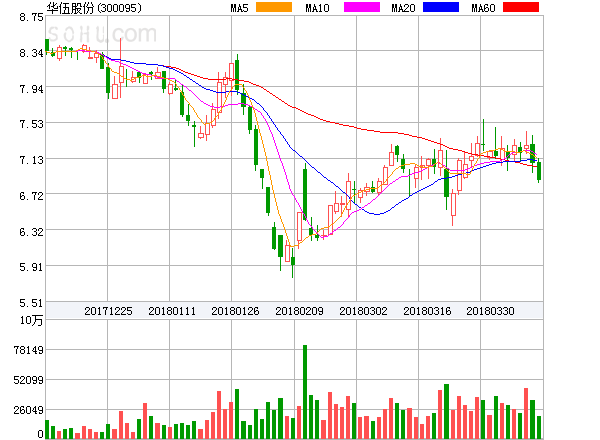600x440 pixels.
Task: Click the 7.94 price axis label
Action: pyautogui.click(x=31, y=89)
